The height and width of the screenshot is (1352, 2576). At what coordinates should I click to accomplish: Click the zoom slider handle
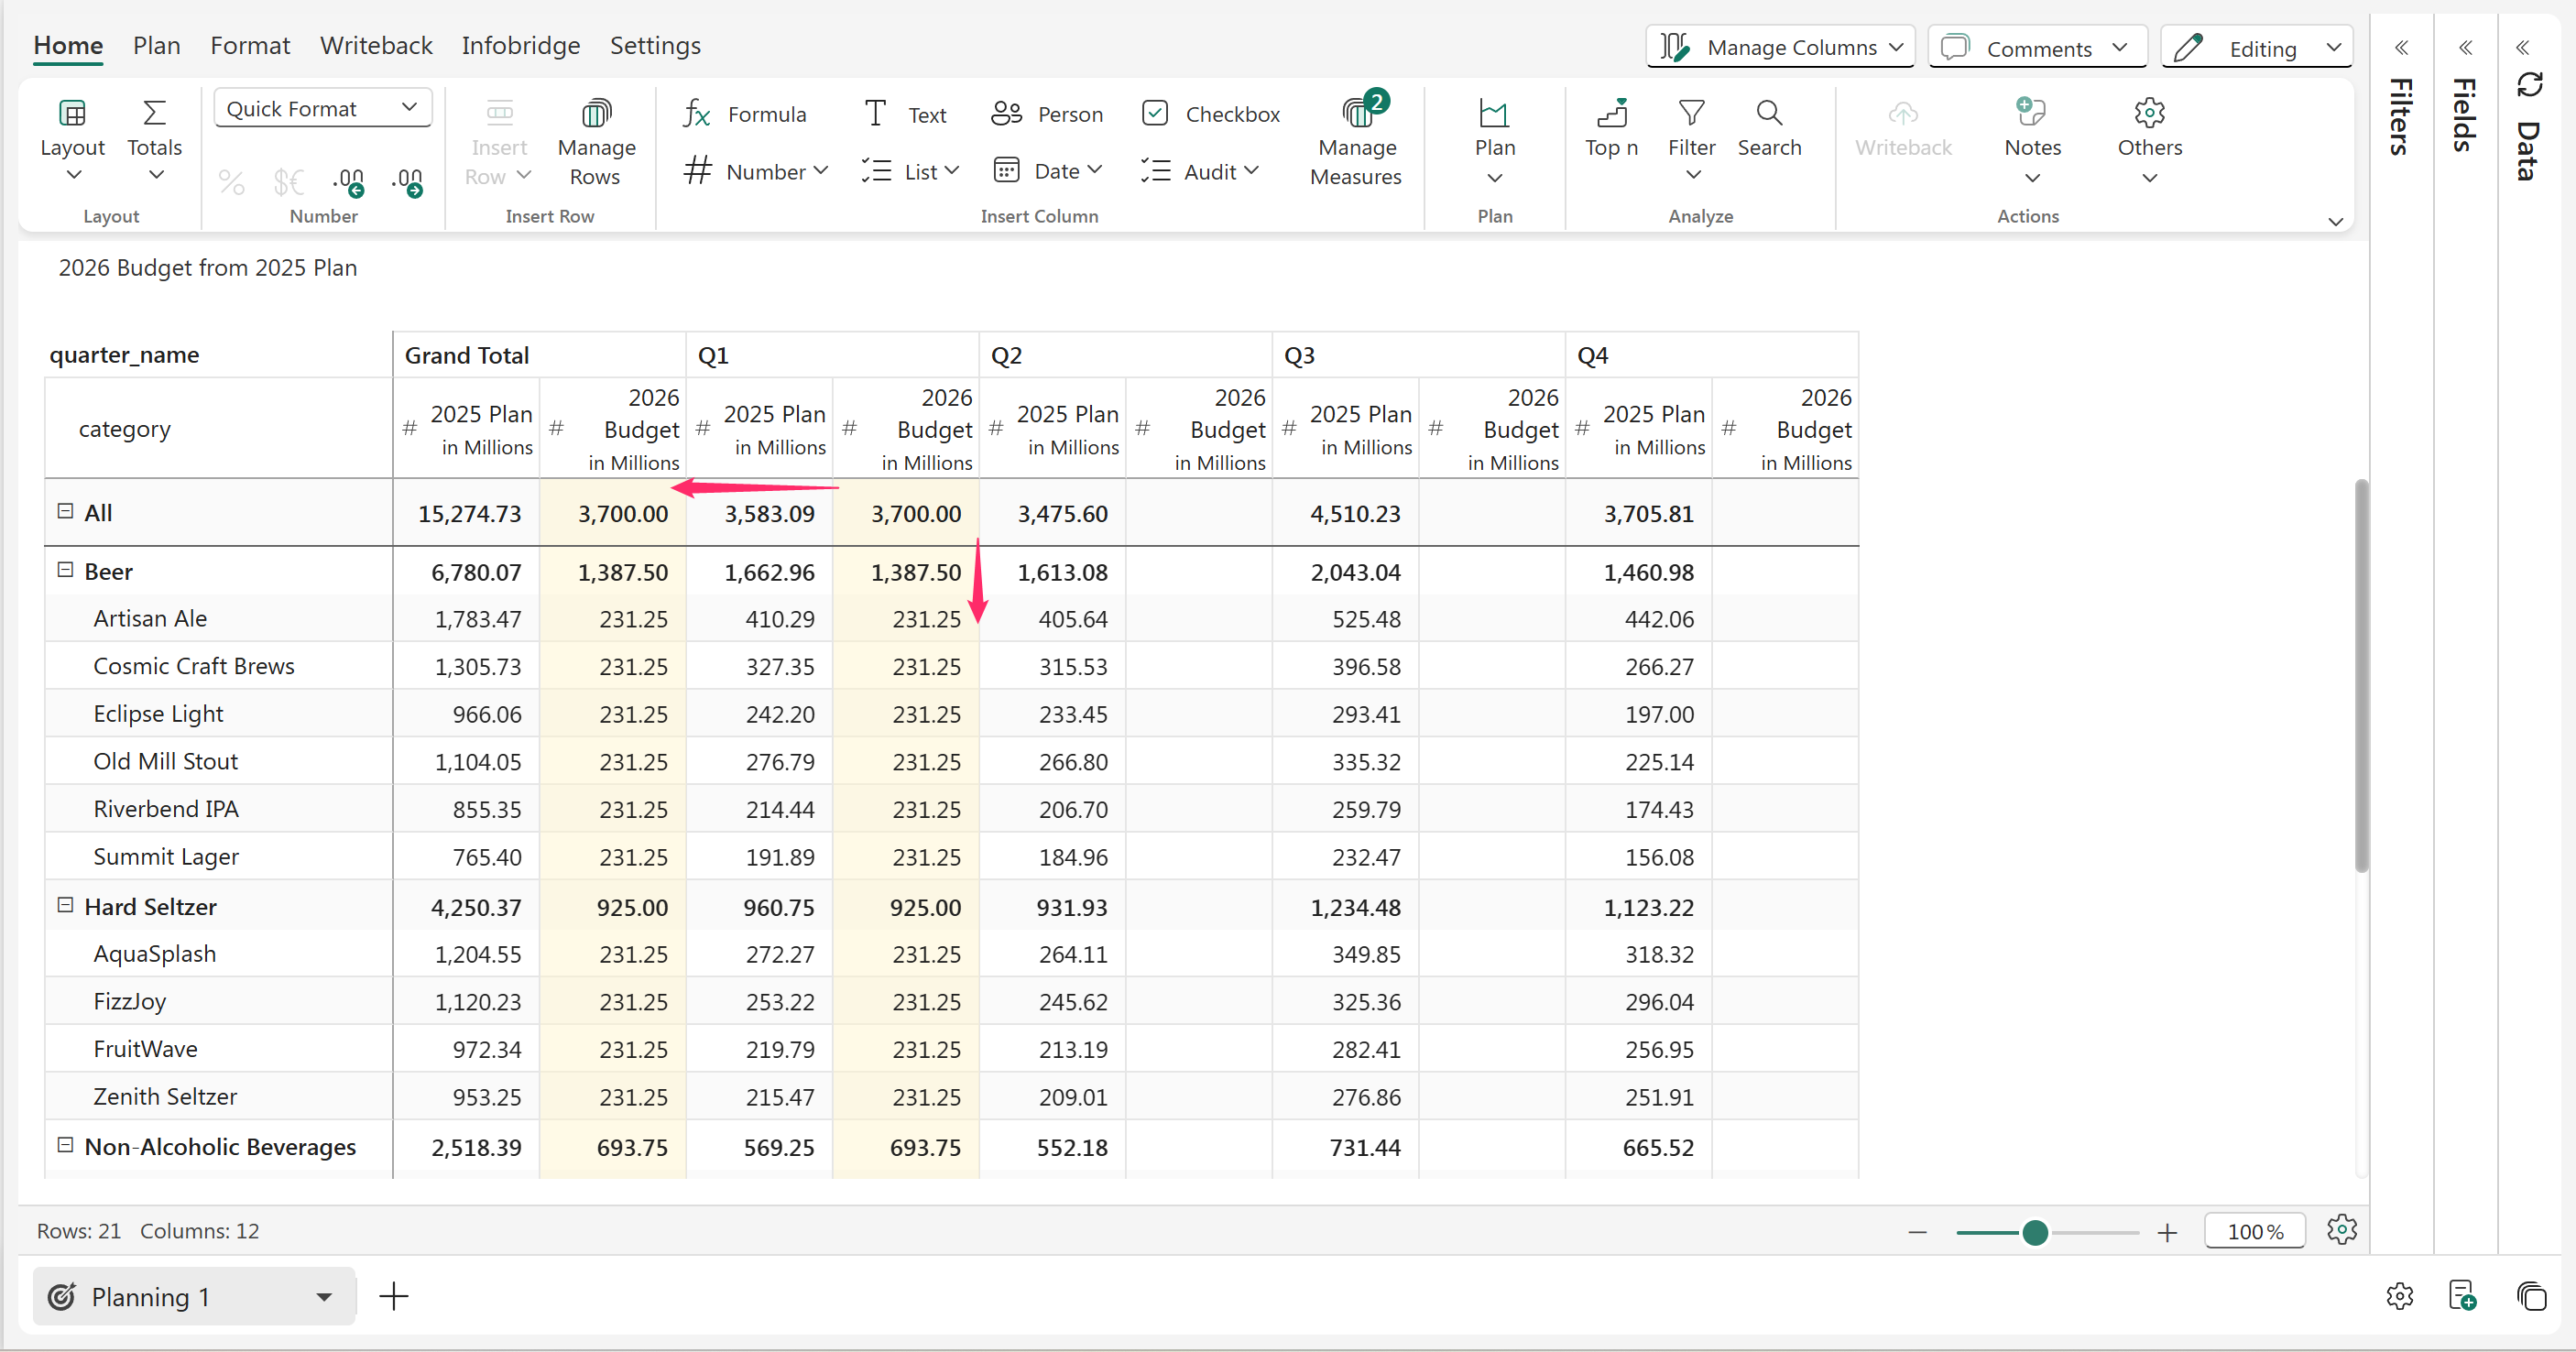coord(2034,1232)
